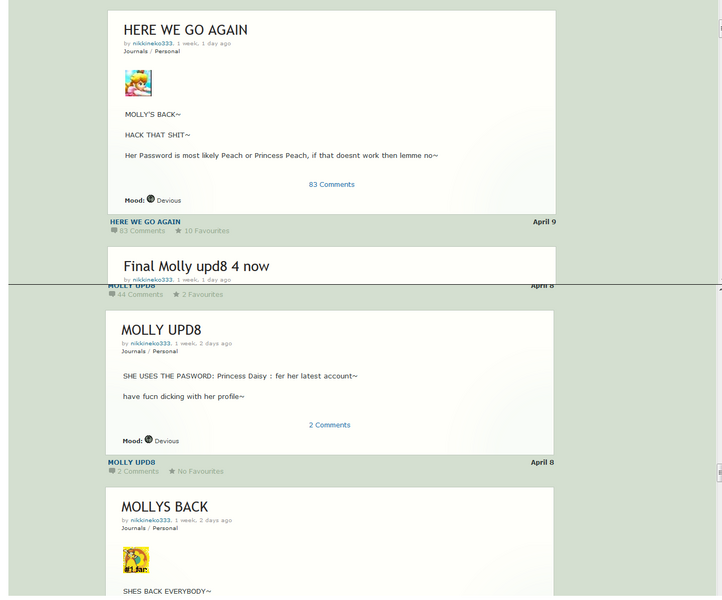
Task: Open the HERE WE GO AGAIN journal heading
Action: (186, 30)
